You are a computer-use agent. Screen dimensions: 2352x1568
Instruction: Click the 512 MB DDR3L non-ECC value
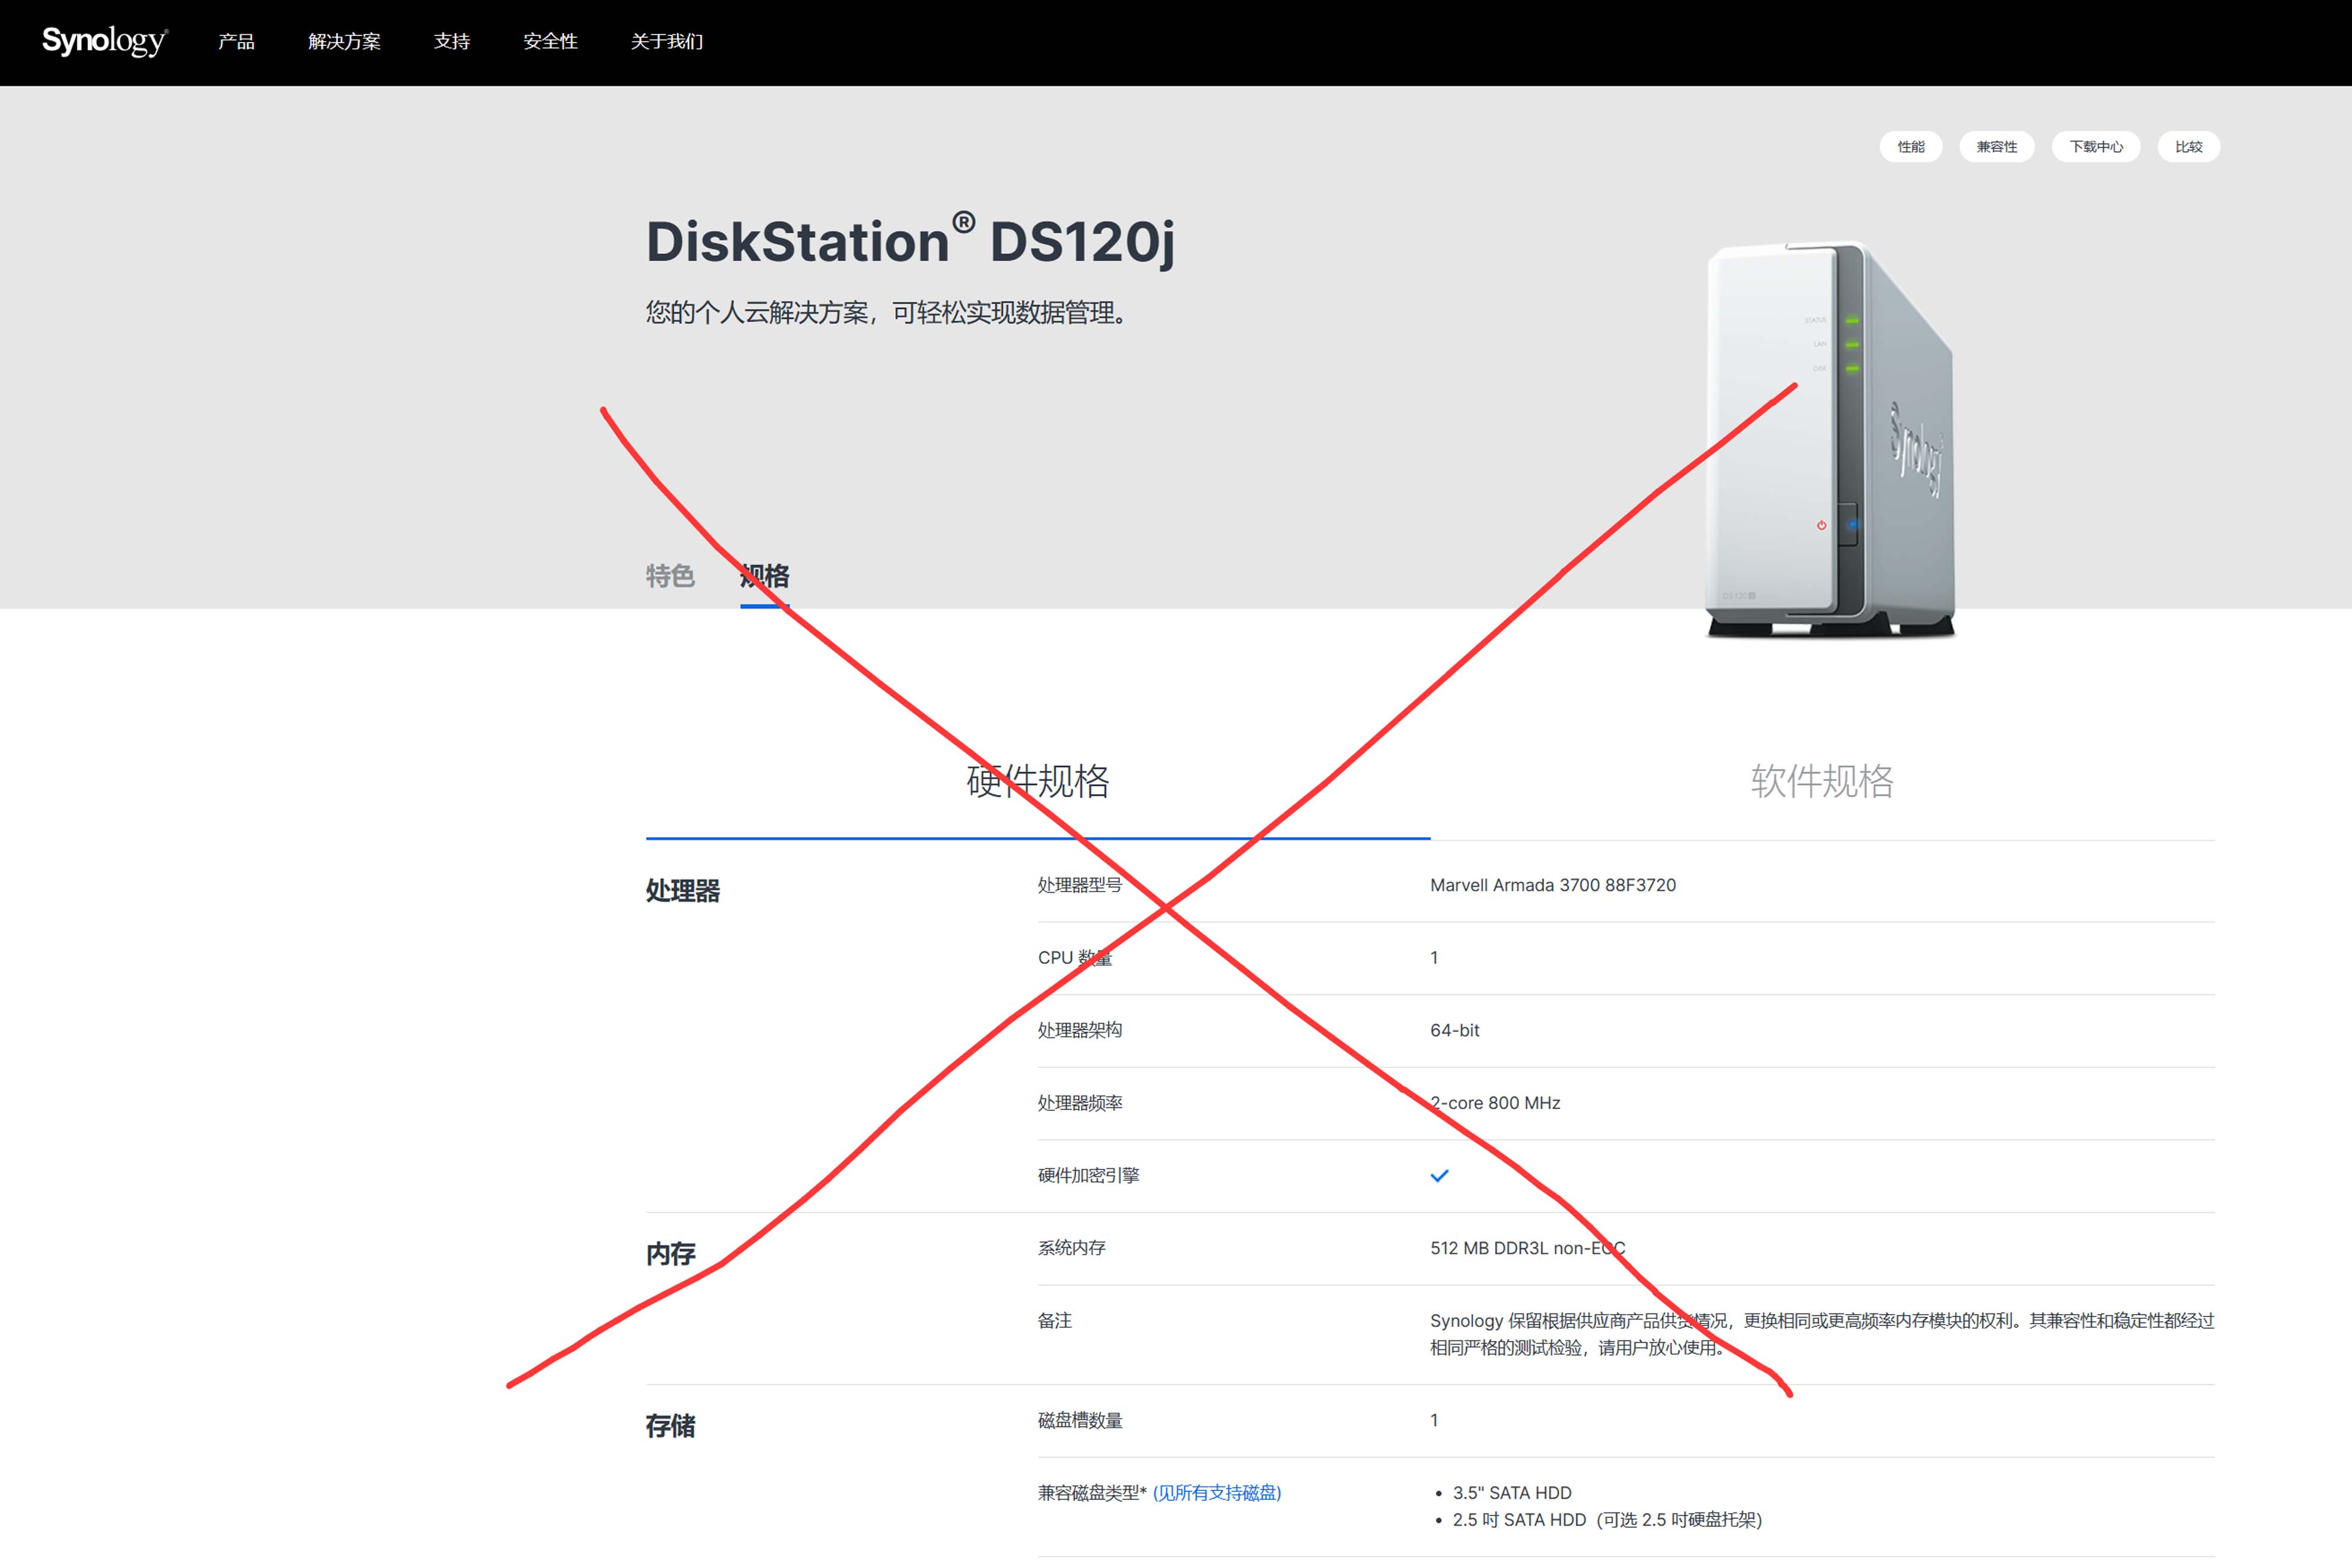point(1528,1248)
